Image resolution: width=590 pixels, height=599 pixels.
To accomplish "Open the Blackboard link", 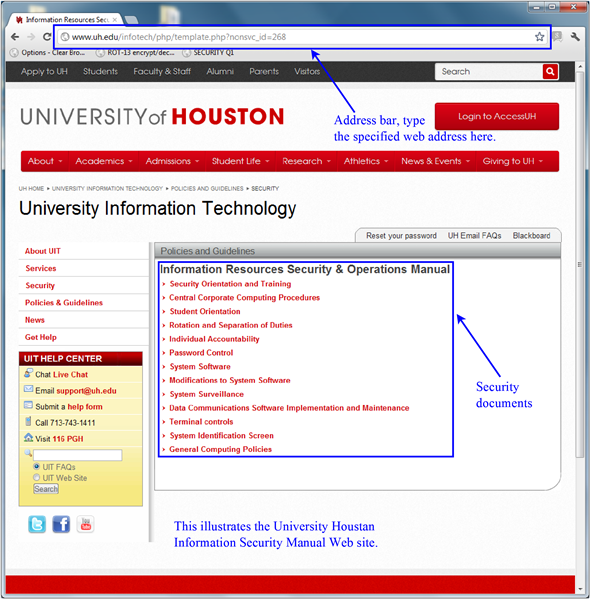I will [x=531, y=236].
